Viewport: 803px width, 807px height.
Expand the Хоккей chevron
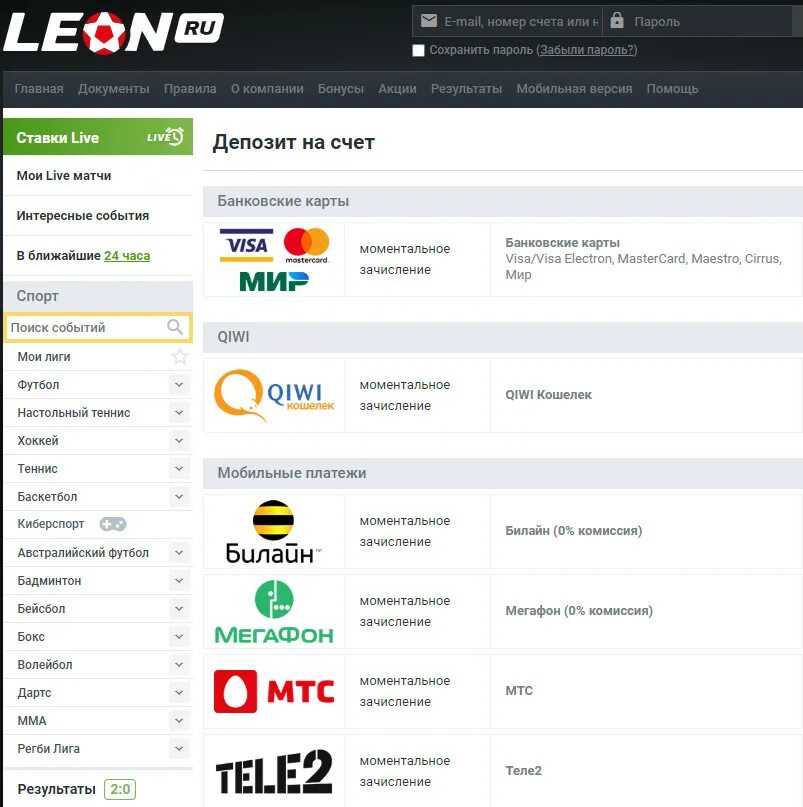click(x=179, y=441)
